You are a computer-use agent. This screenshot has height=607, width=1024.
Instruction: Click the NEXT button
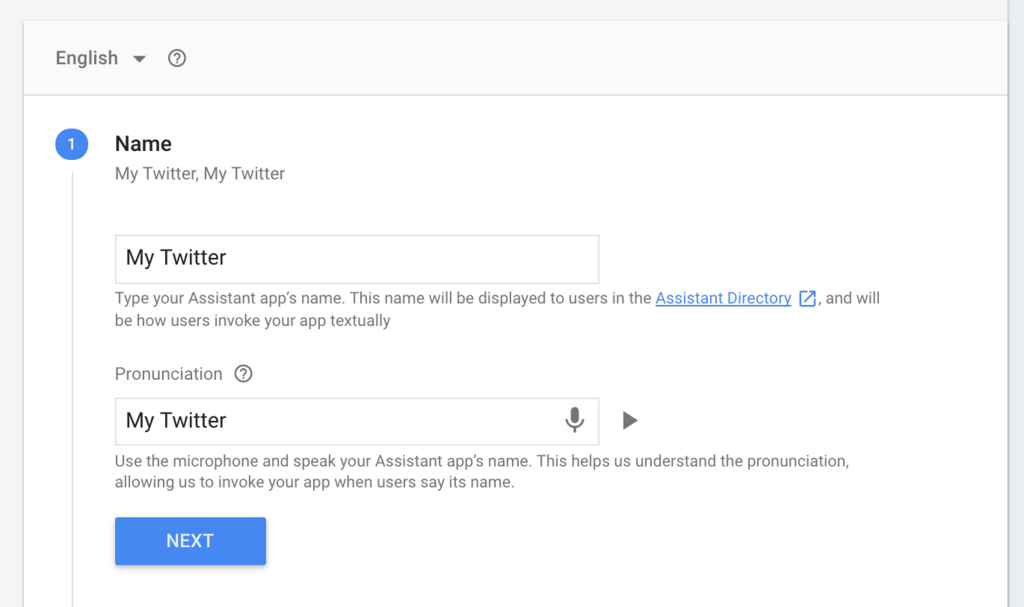point(190,541)
